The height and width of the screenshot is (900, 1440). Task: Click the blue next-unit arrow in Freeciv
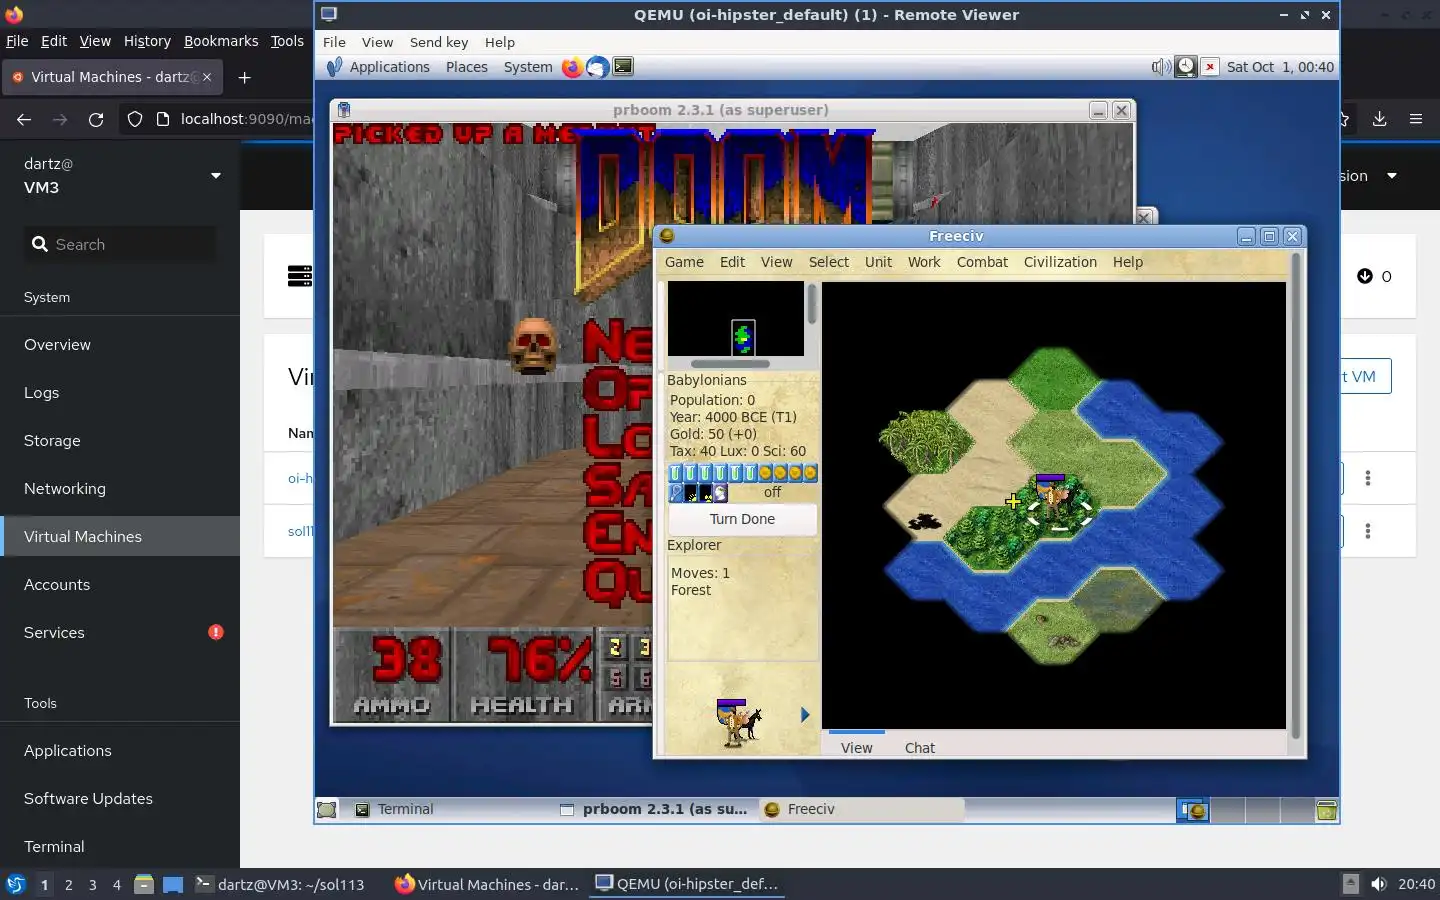point(805,714)
